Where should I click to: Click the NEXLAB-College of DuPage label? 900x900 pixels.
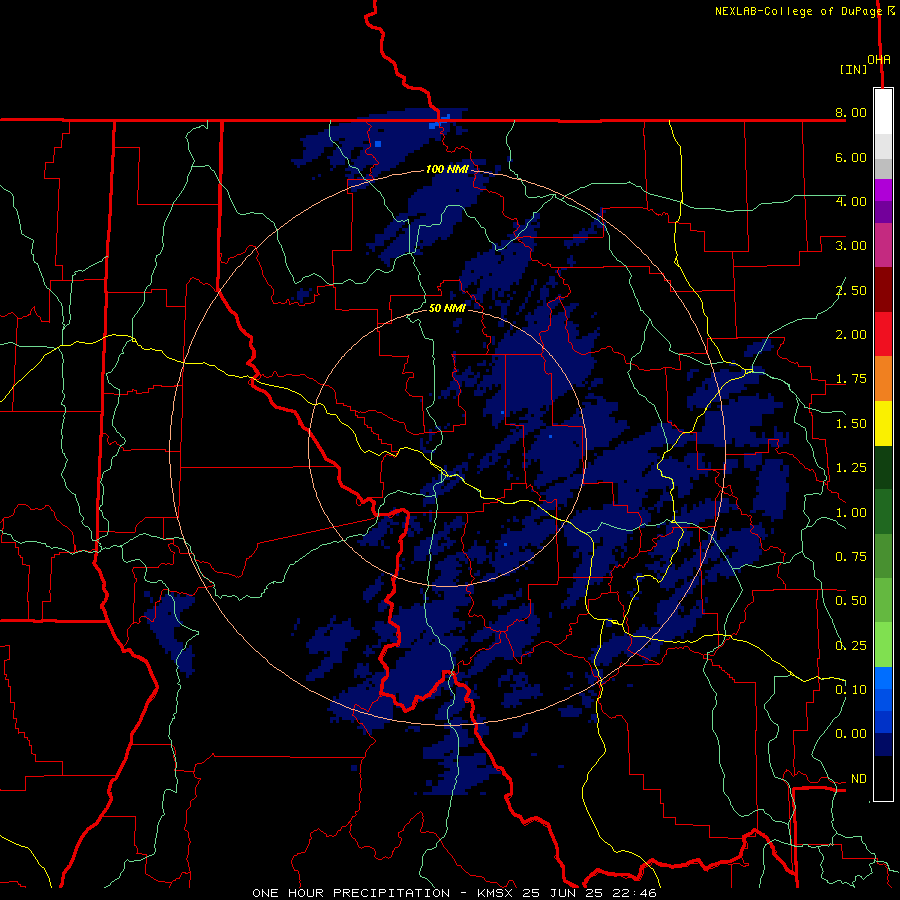tap(798, 11)
